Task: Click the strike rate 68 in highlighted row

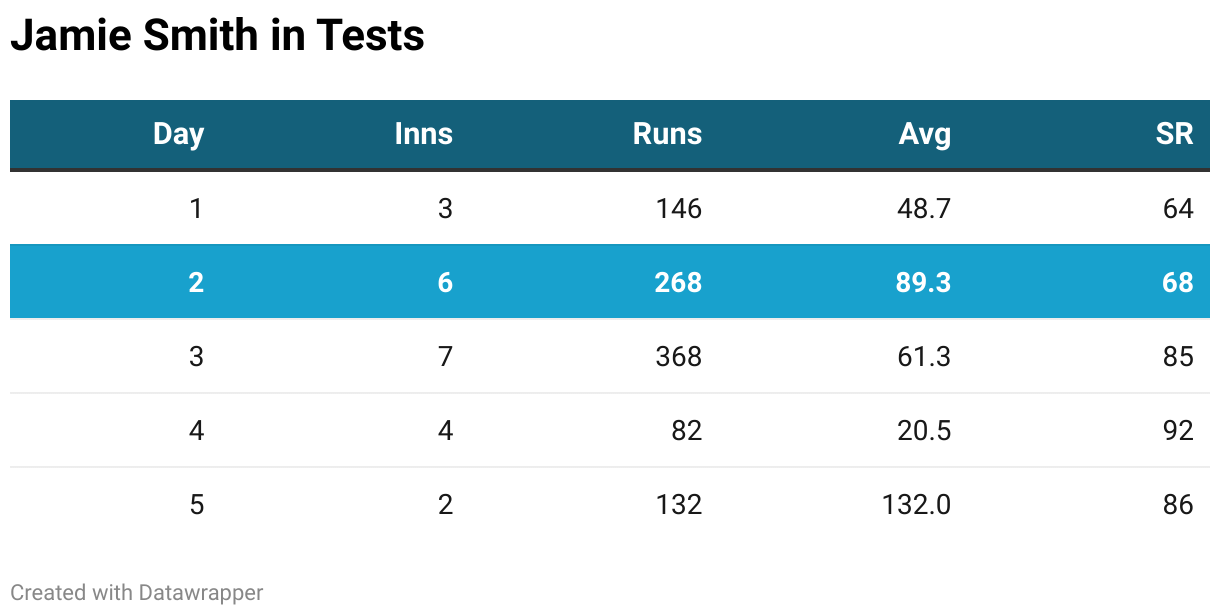Action: pos(1178,282)
